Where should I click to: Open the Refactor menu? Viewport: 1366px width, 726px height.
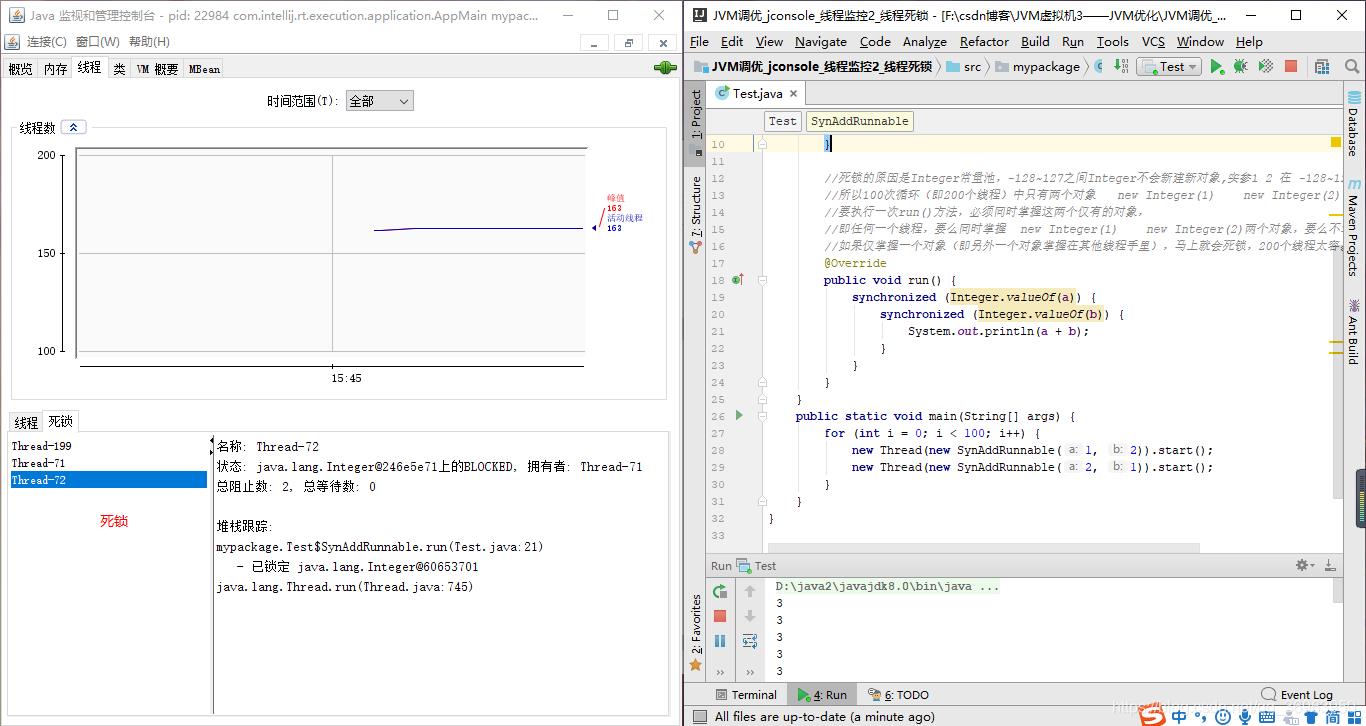click(984, 41)
